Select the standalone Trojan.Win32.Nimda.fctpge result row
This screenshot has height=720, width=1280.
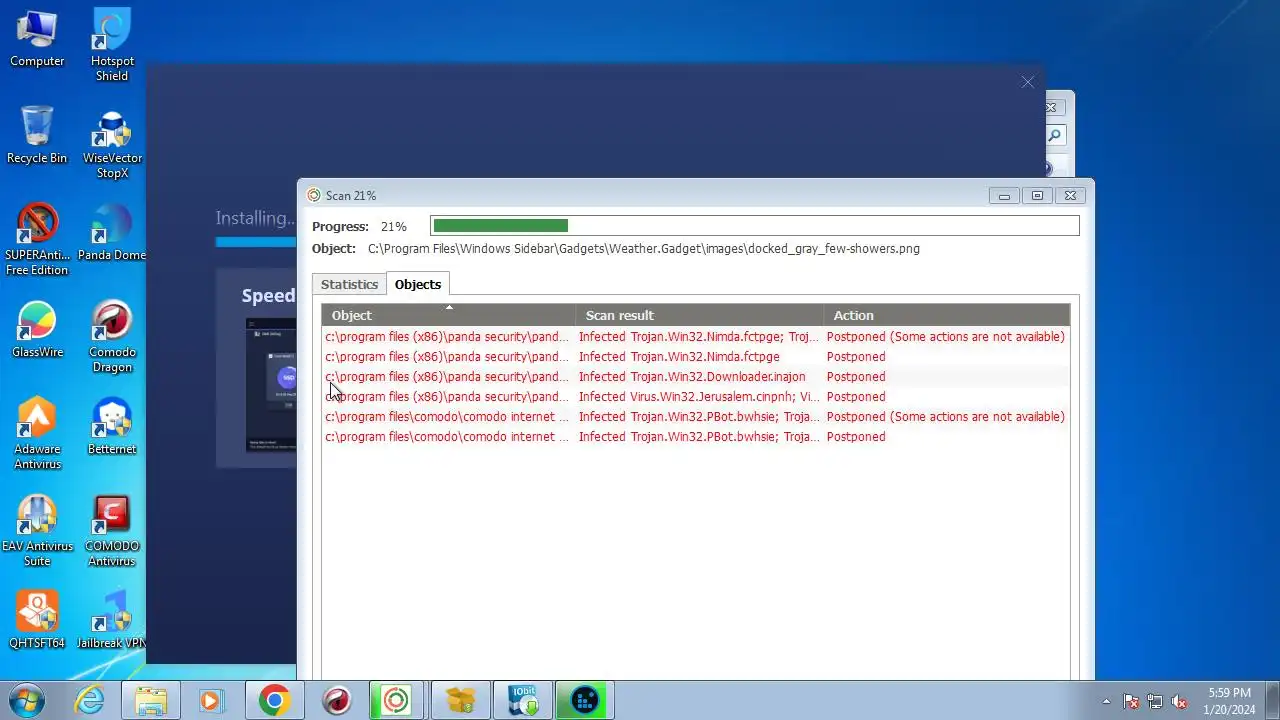(696, 356)
